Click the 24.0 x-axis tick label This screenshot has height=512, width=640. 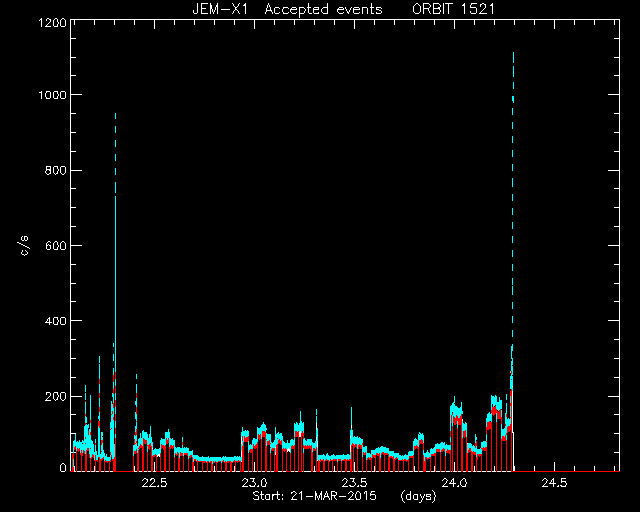[454, 483]
